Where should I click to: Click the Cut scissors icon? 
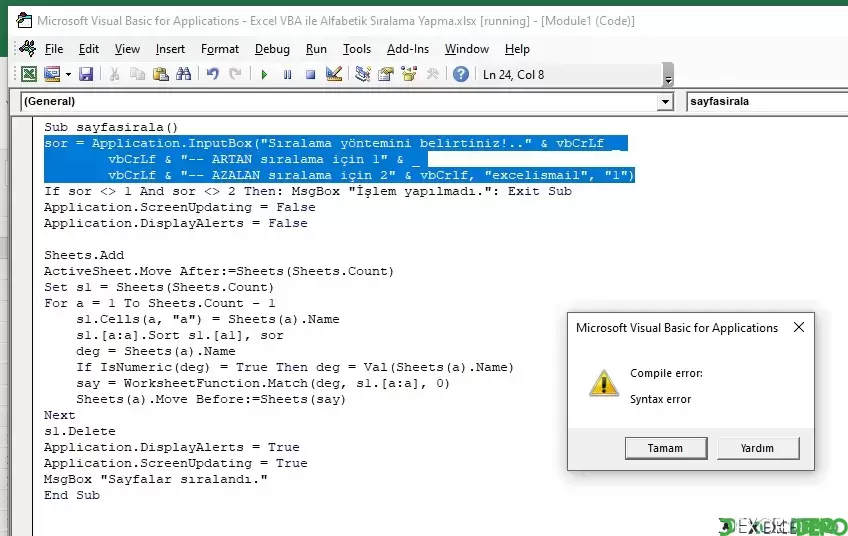tap(114, 74)
